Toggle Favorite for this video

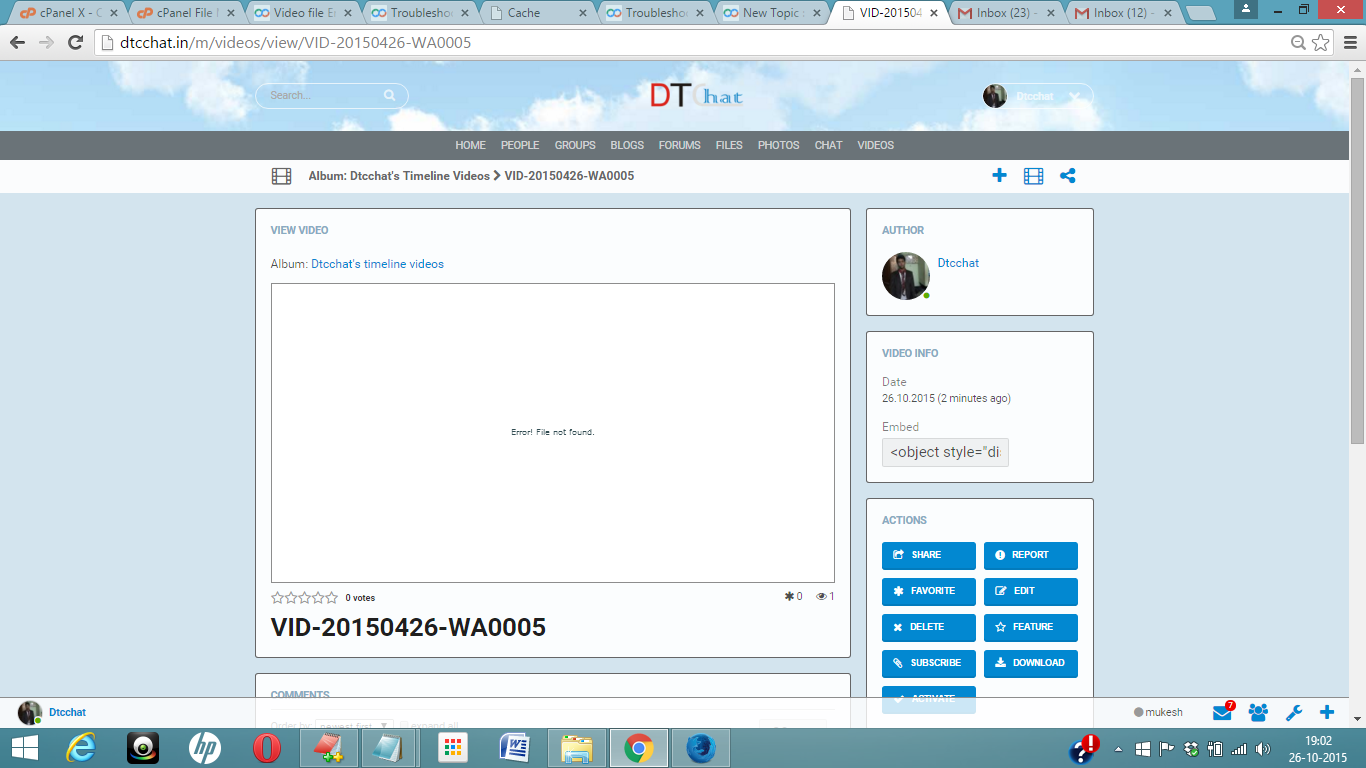pyautogui.click(x=928, y=591)
